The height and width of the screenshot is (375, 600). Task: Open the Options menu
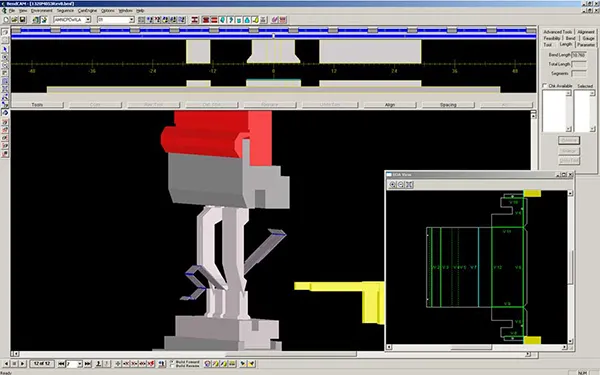108,11
